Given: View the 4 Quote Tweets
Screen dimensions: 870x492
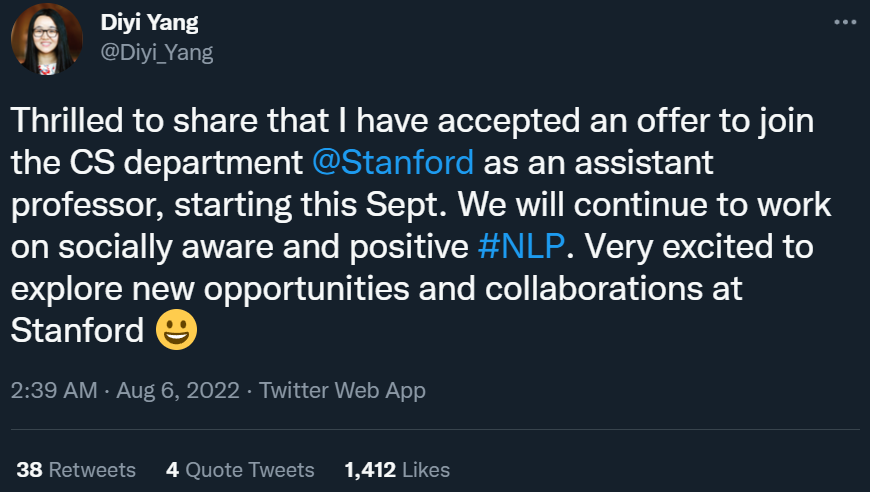Looking at the screenshot, I should point(240,469).
